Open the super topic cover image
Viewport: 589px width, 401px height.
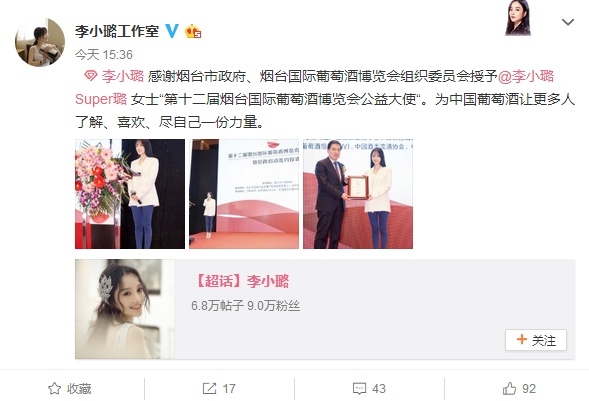tap(125, 309)
